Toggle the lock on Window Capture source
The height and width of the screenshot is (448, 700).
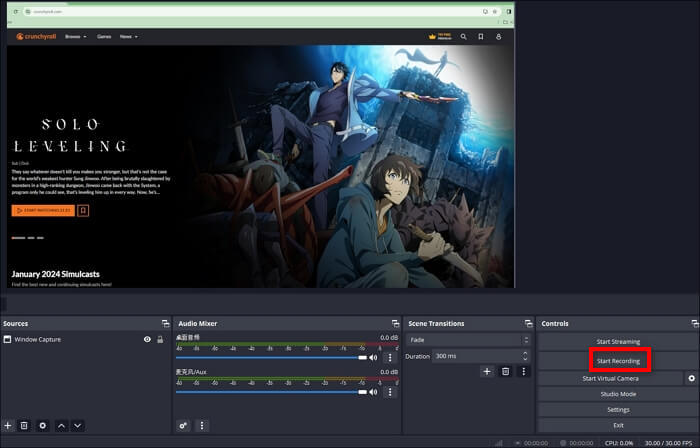tap(160, 340)
